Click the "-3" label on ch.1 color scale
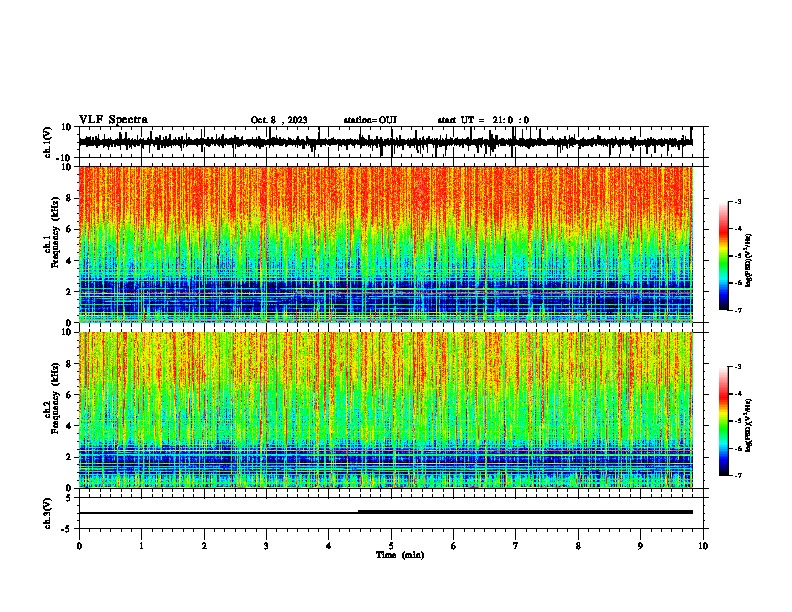 pos(737,201)
